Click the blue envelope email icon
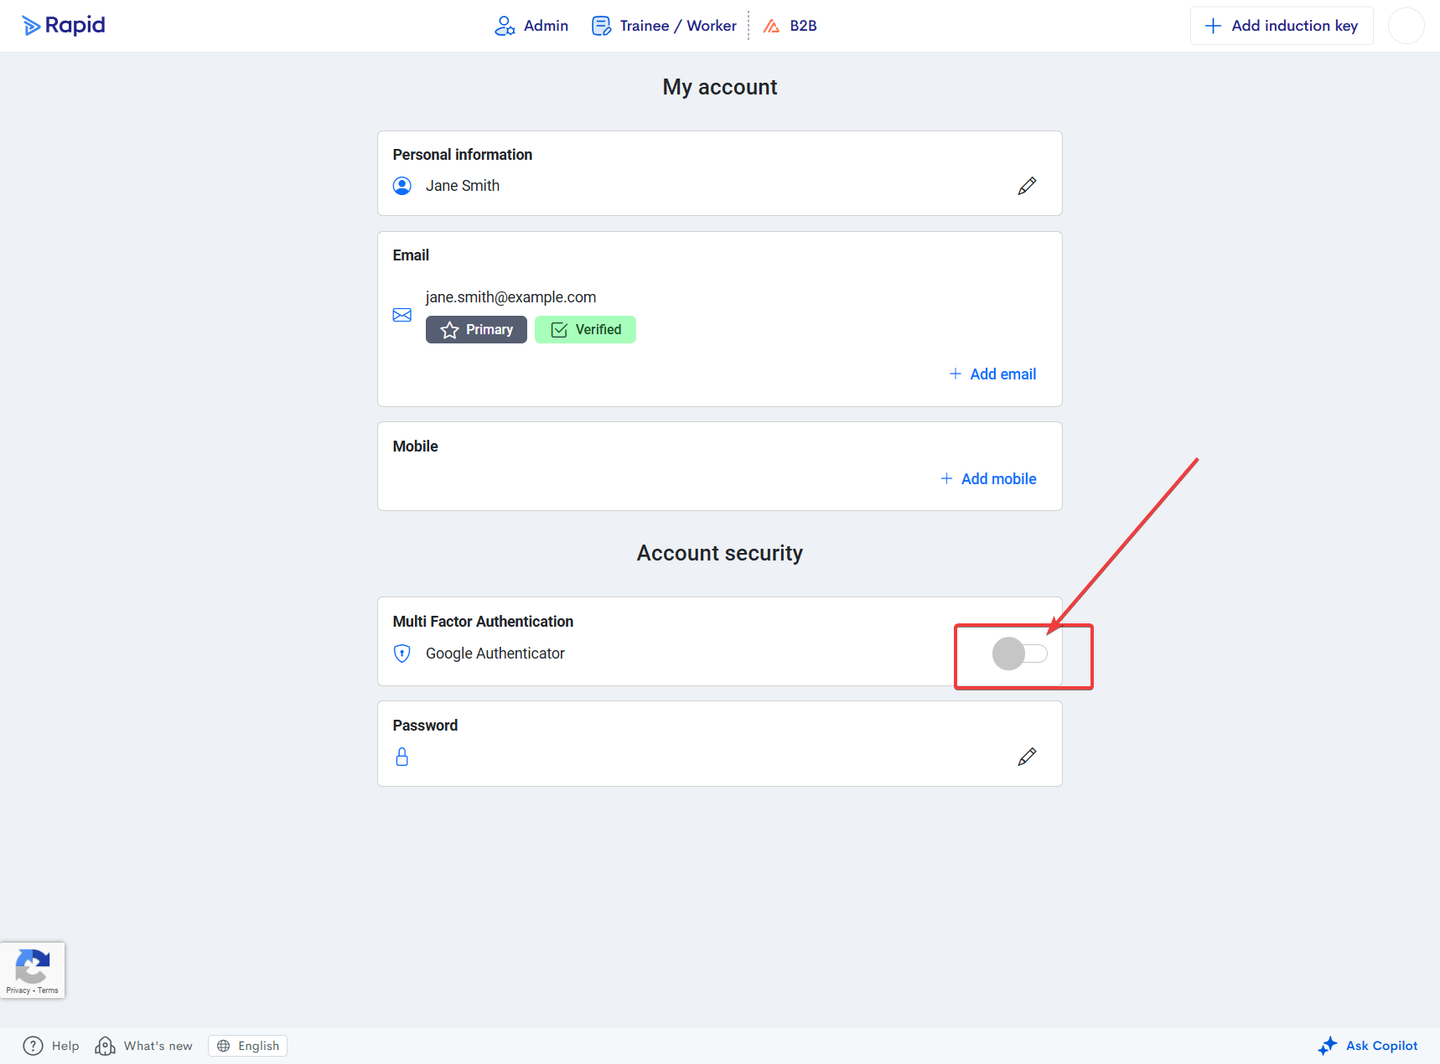1440x1064 pixels. tap(402, 315)
